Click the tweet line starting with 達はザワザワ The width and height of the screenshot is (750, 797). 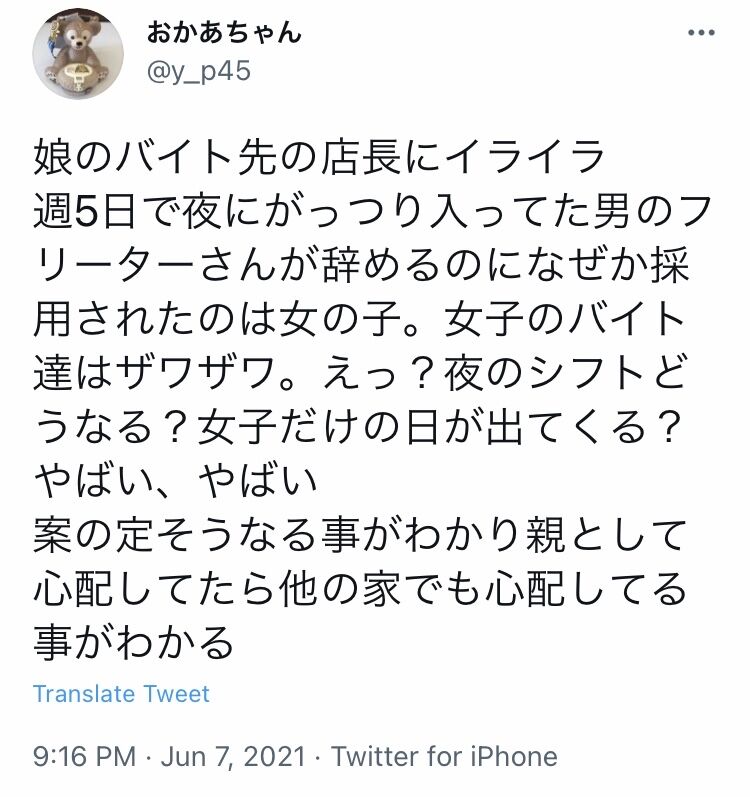(x=360, y=375)
